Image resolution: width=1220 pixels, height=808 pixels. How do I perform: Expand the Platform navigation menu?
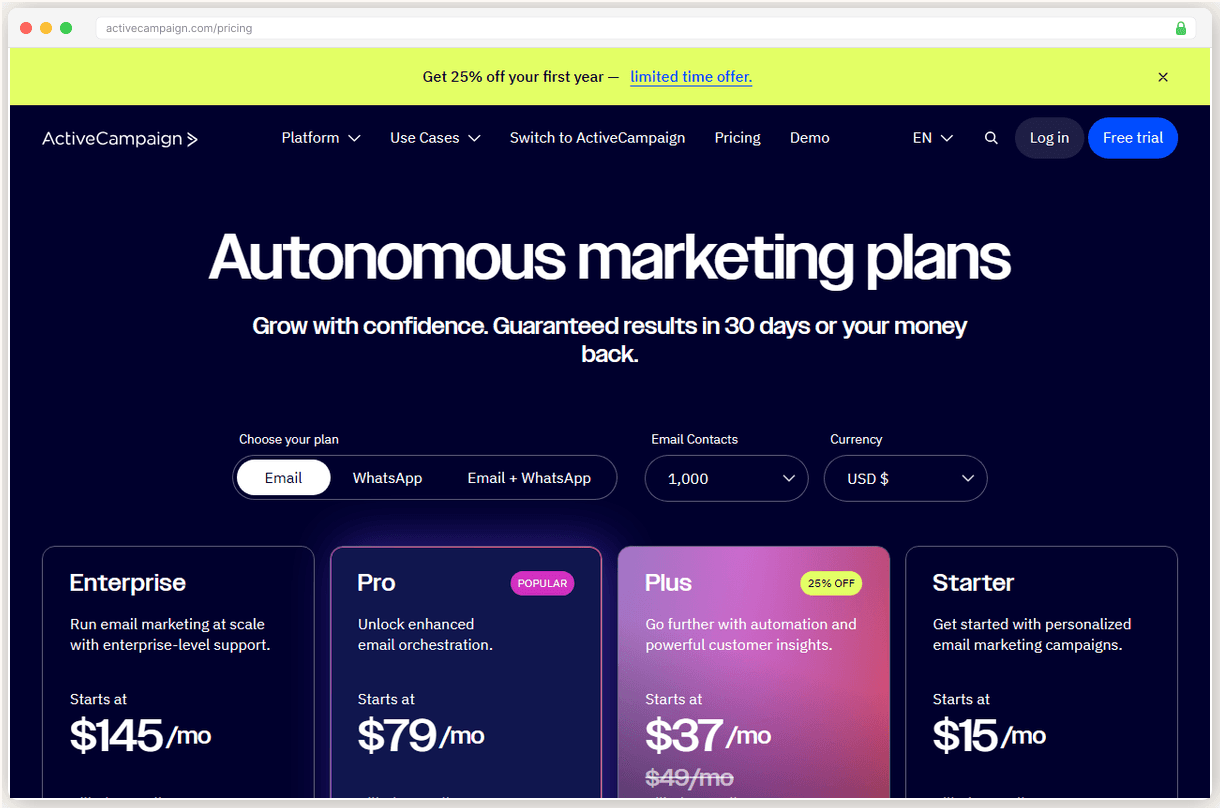pyautogui.click(x=320, y=138)
